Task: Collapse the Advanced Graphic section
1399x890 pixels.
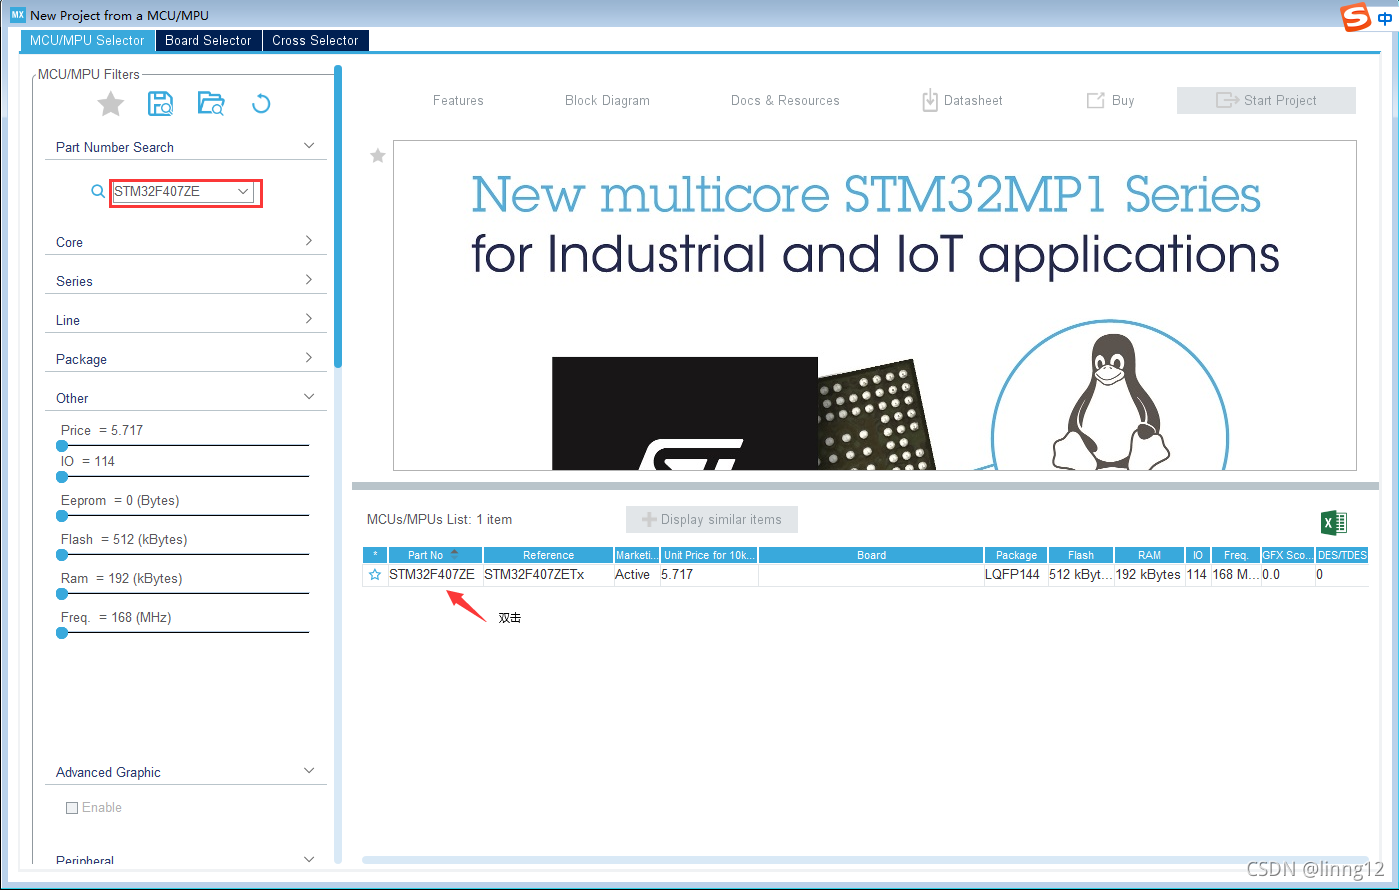Action: [309, 771]
